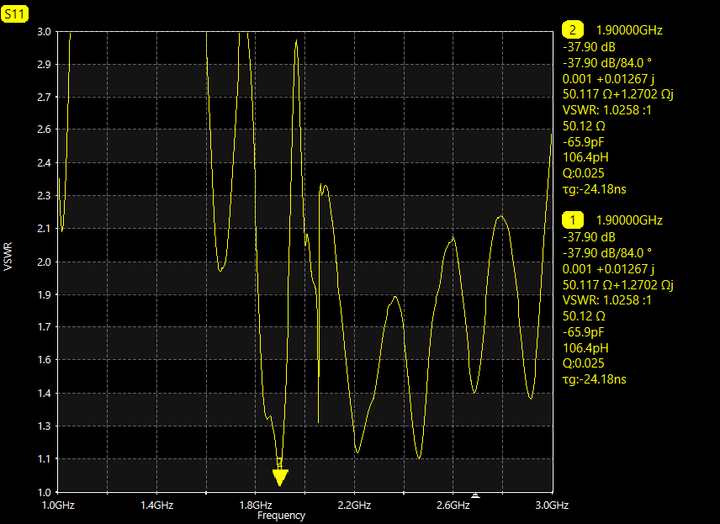The width and height of the screenshot is (720, 524).
Task: Select marker 2's VSWR: 1.0258 :1 readout
Action: click(x=607, y=110)
